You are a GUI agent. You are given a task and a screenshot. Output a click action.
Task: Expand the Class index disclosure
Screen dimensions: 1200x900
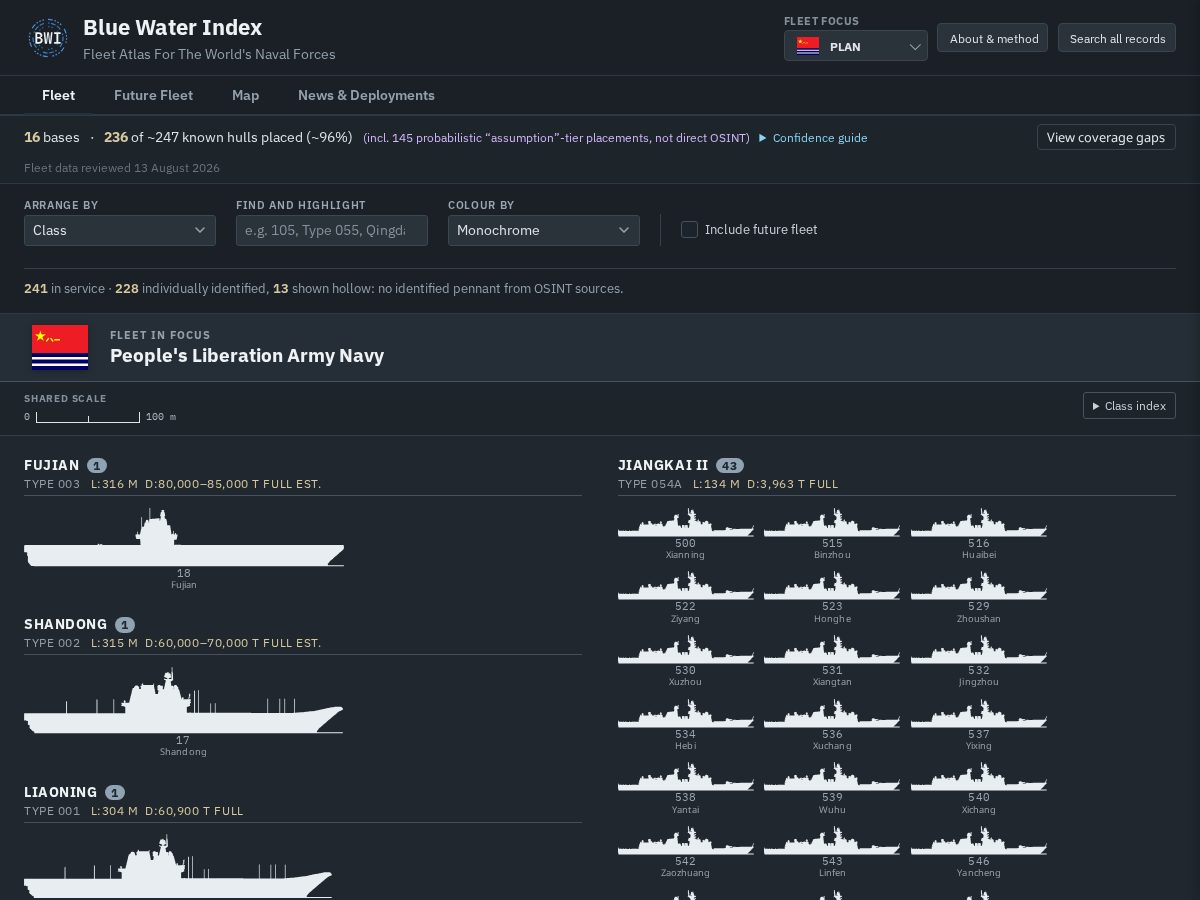(1129, 405)
